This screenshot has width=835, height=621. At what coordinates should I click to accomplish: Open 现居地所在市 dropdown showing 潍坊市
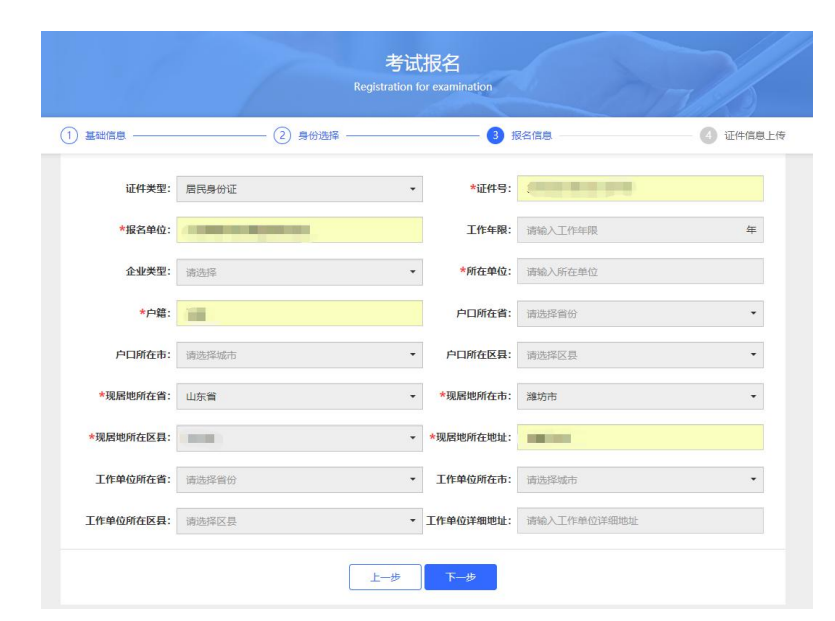click(640, 397)
